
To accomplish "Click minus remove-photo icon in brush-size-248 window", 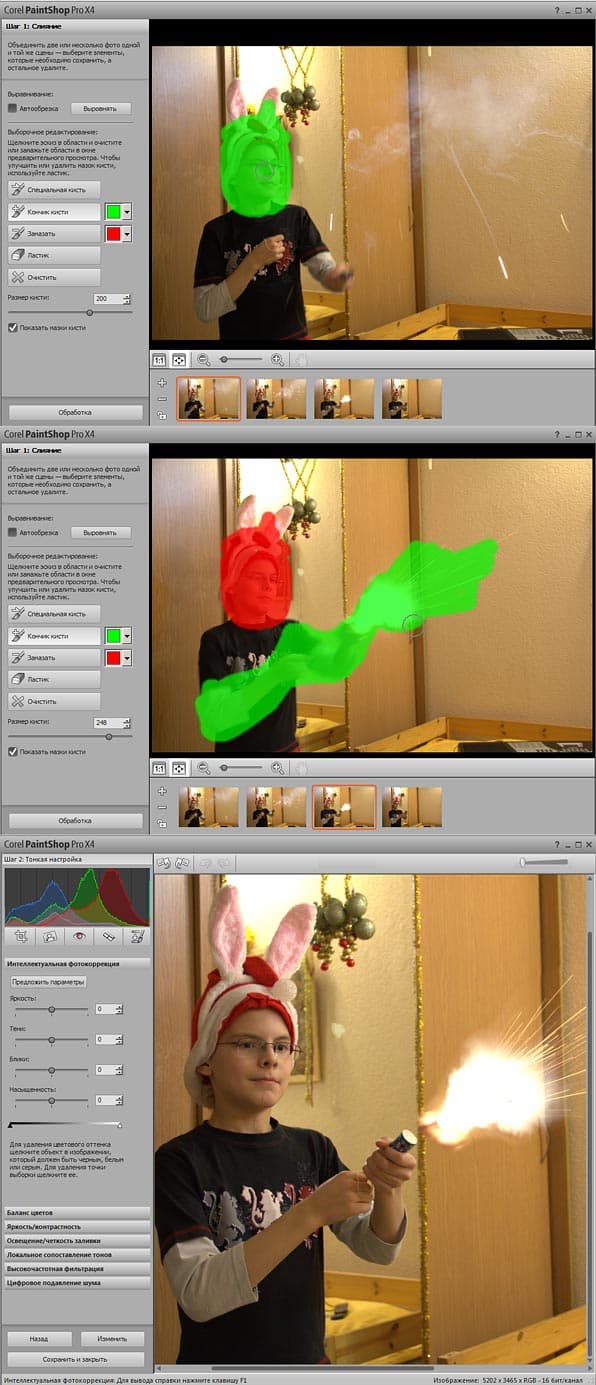I will 162,807.
